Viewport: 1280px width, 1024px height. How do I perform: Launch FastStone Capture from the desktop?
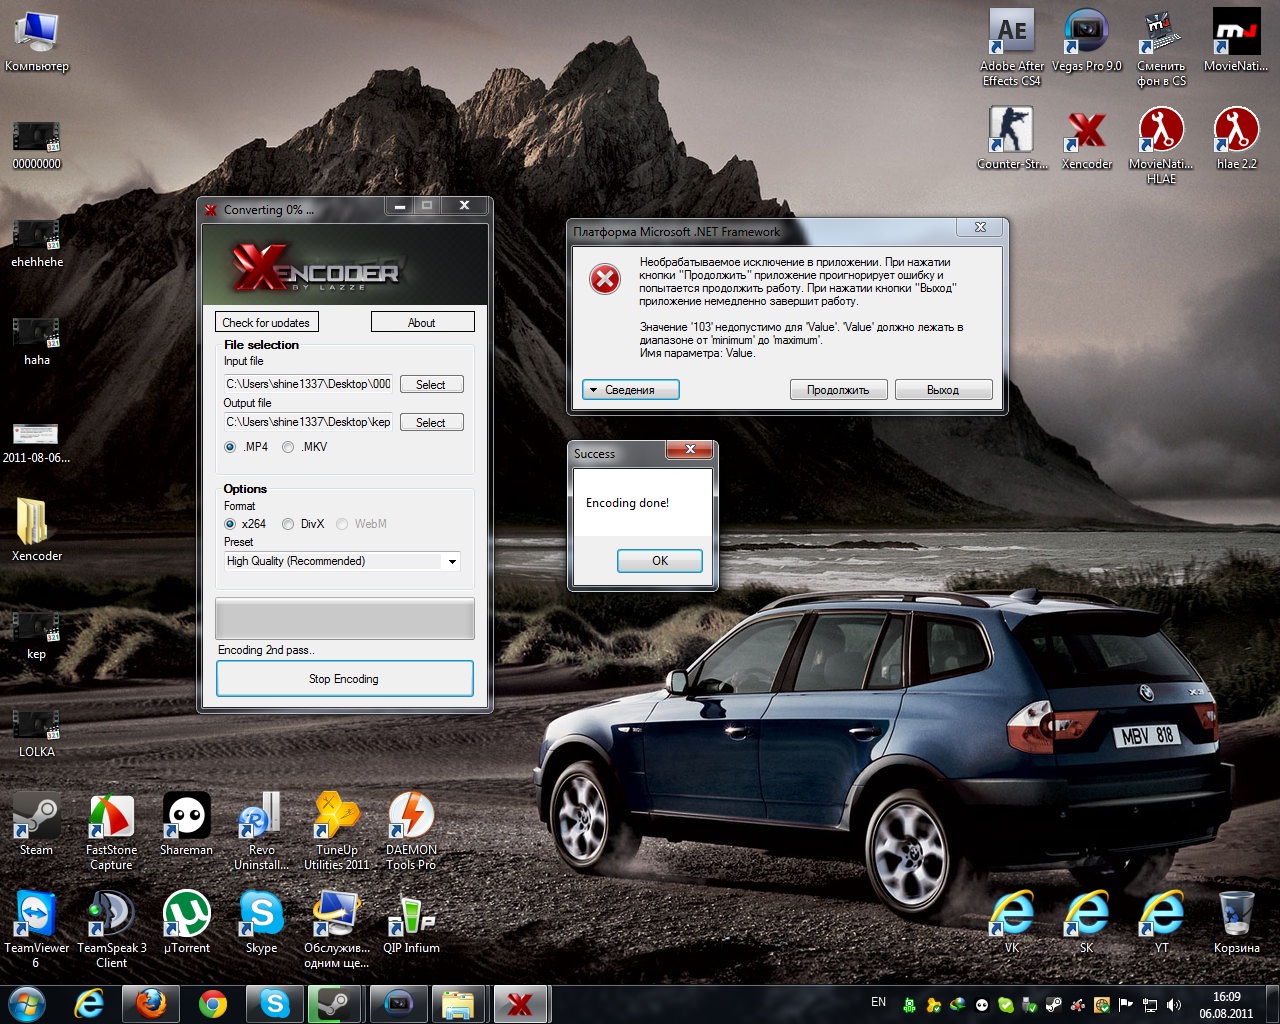click(111, 831)
